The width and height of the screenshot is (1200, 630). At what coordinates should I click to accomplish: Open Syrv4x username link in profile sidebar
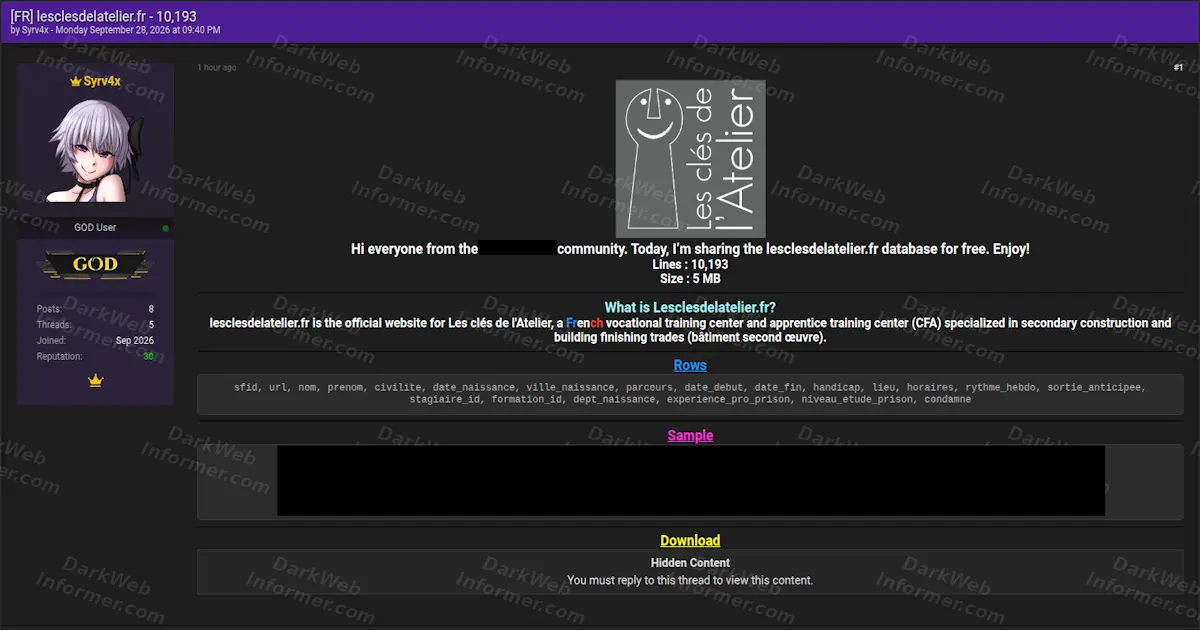tap(102, 82)
